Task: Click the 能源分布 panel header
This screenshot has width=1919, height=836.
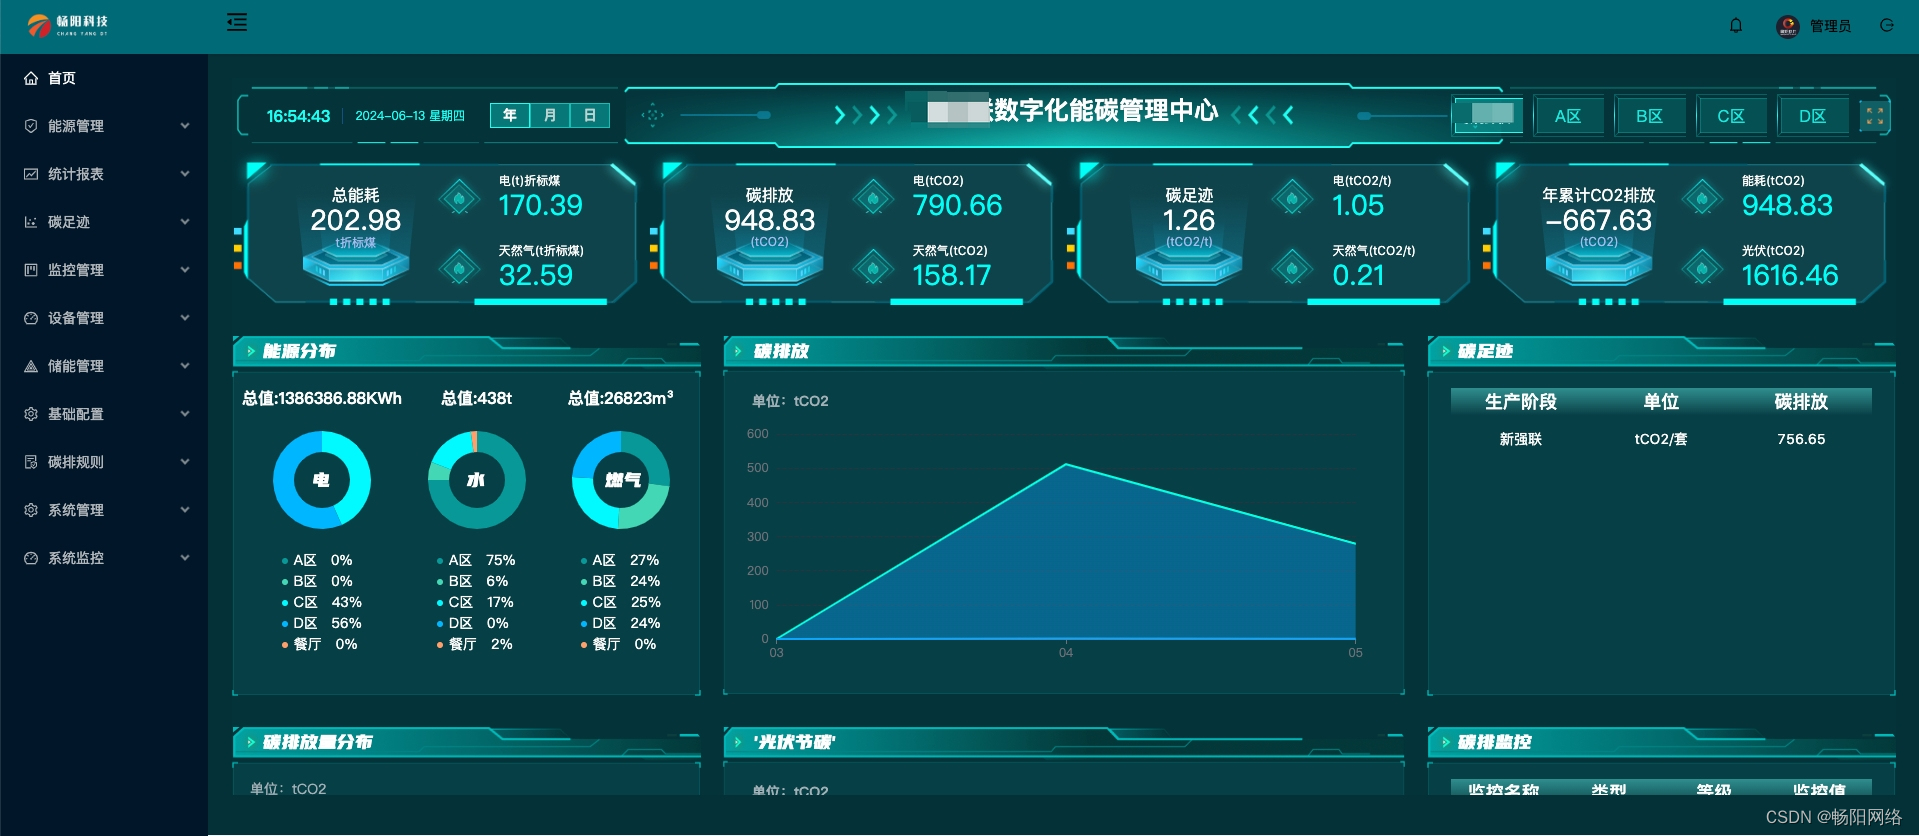Action: (466, 351)
